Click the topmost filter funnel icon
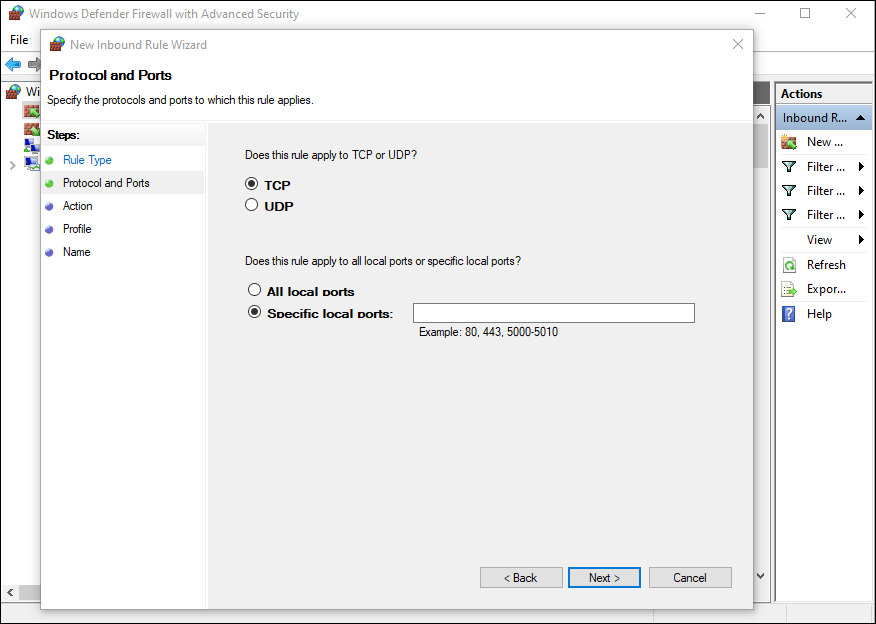This screenshot has height=624, width=876. 789,167
